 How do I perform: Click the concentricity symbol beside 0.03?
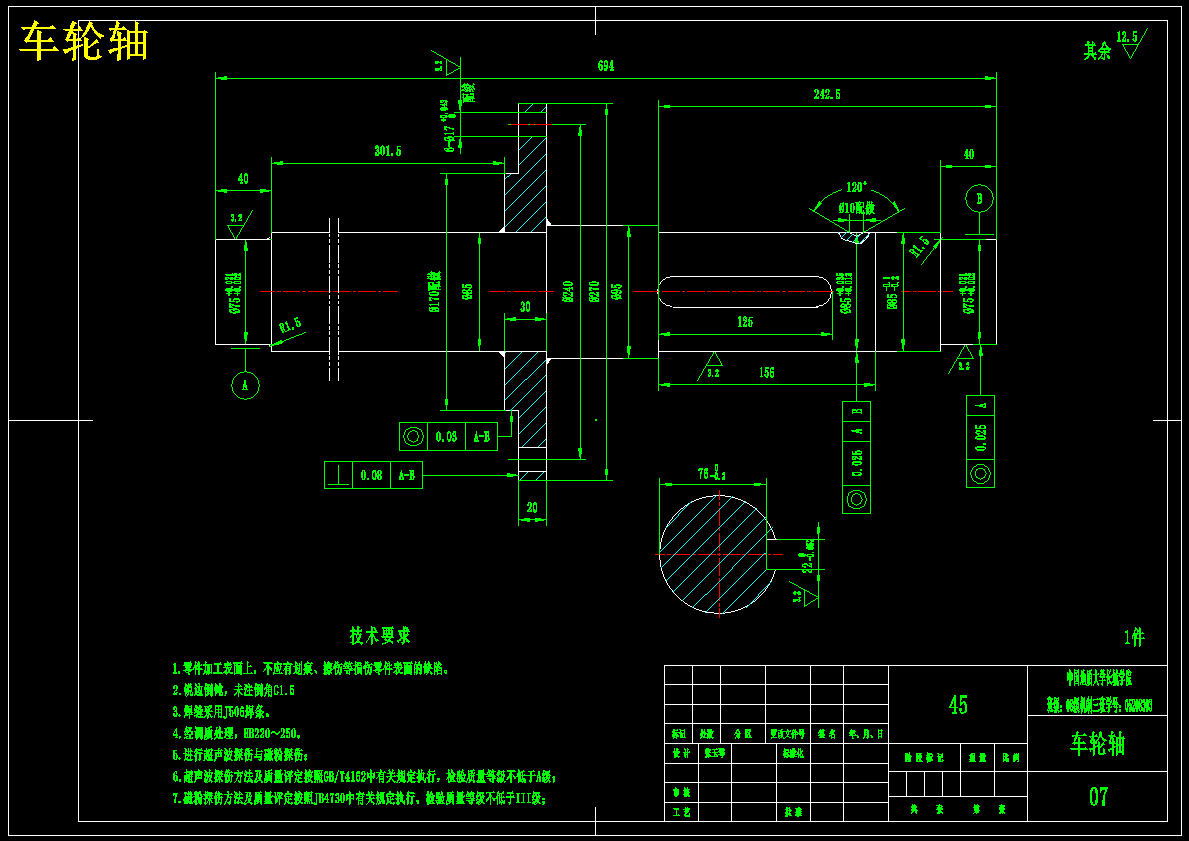(x=413, y=437)
